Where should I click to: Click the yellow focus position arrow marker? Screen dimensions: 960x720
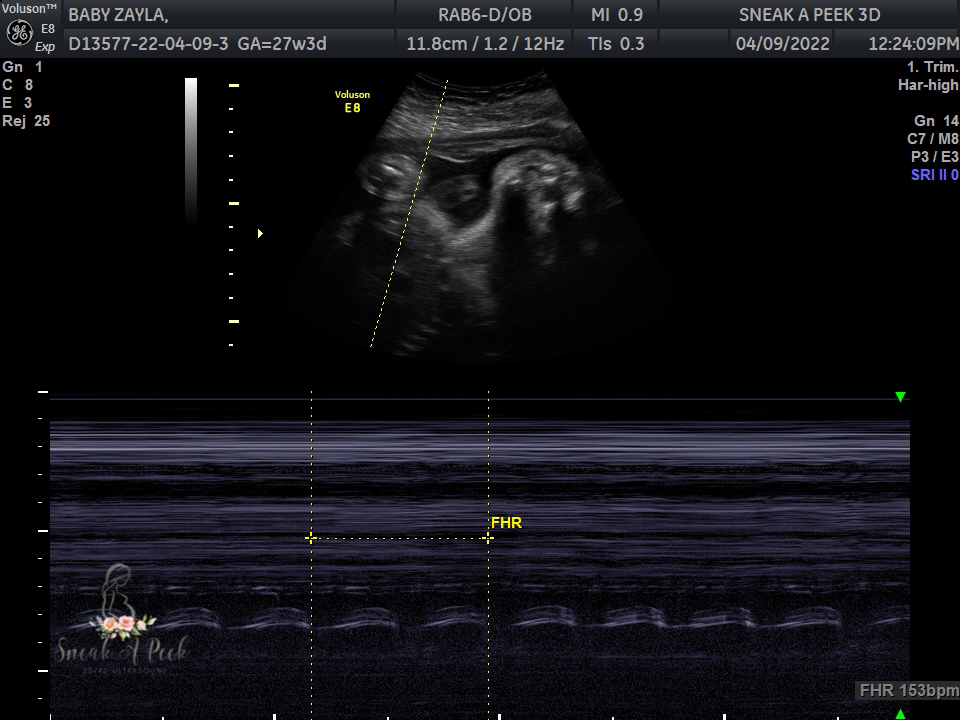[x=260, y=233]
